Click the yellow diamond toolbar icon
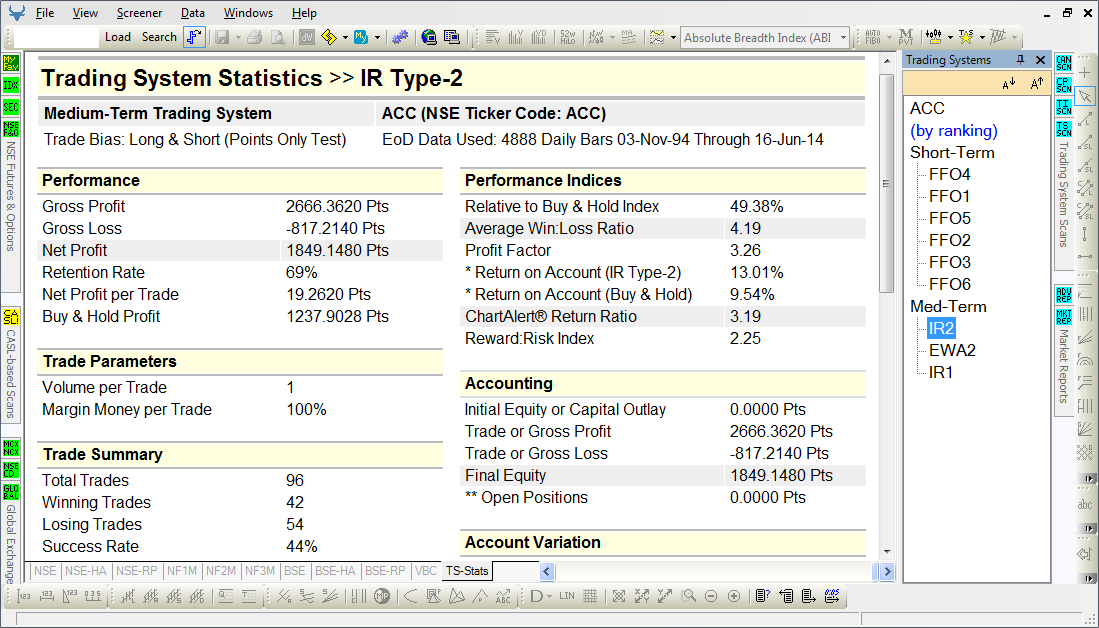The height and width of the screenshot is (628, 1099). pos(329,37)
